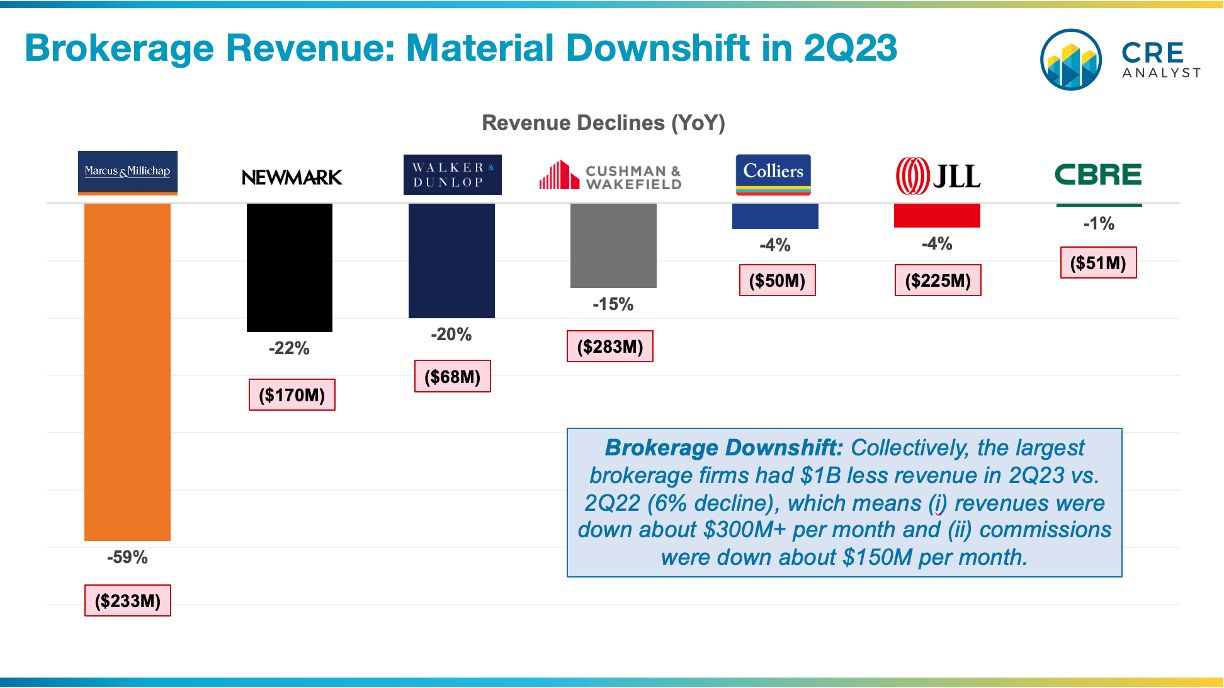The image size is (1224, 688).
Task: Click the Brokerage Downshift callout text box
Action: (x=844, y=503)
